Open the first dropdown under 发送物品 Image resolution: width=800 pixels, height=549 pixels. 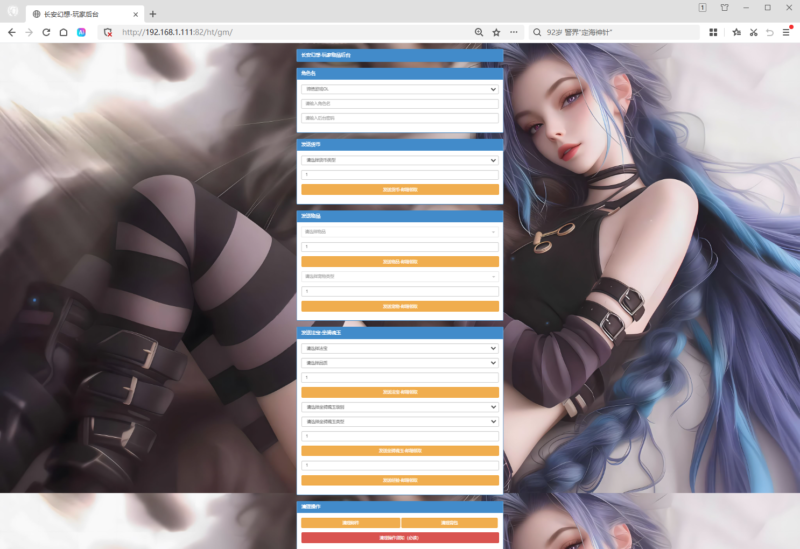[x=399, y=232]
